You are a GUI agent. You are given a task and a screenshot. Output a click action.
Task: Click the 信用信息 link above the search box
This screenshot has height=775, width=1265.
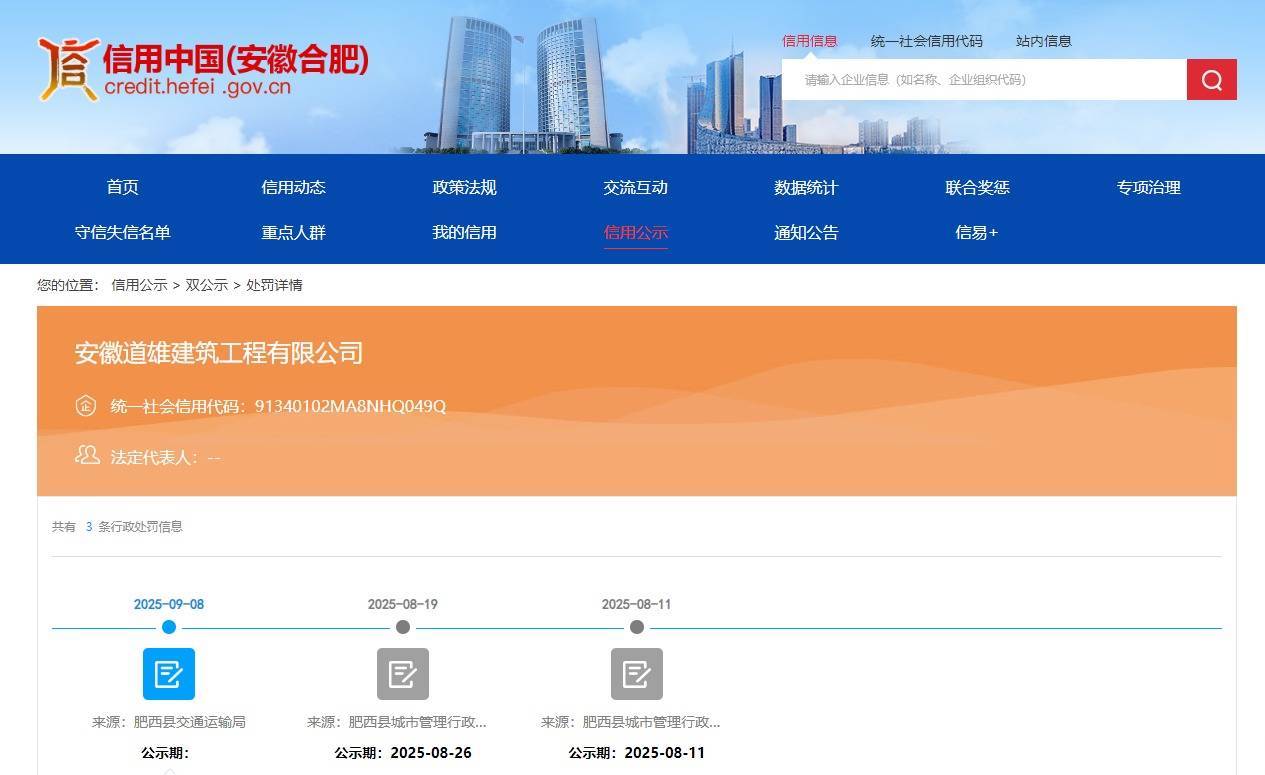point(809,41)
